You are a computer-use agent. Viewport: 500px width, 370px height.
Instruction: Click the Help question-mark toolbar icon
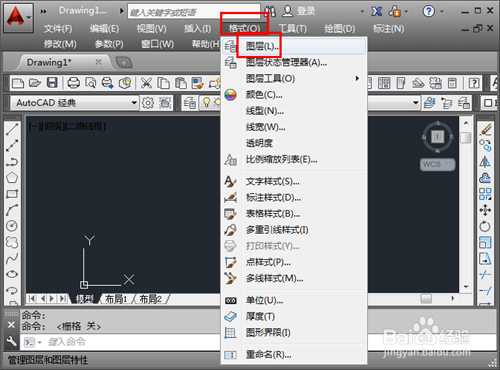click(x=474, y=83)
